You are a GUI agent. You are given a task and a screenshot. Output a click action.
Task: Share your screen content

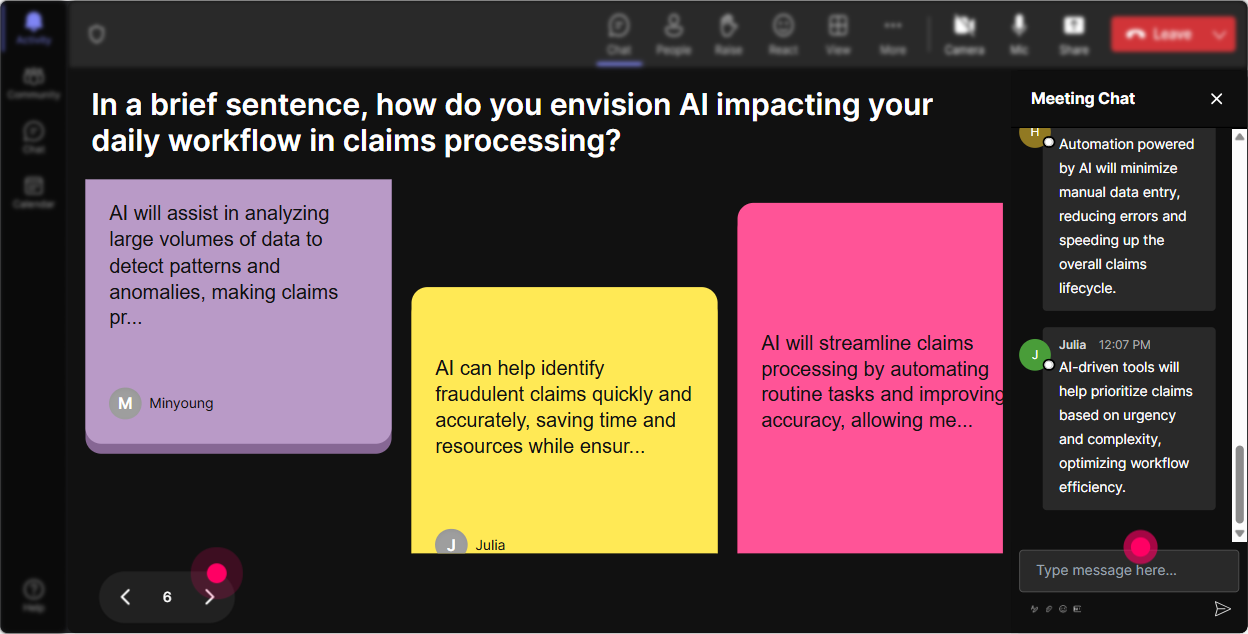click(x=1074, y=34)
